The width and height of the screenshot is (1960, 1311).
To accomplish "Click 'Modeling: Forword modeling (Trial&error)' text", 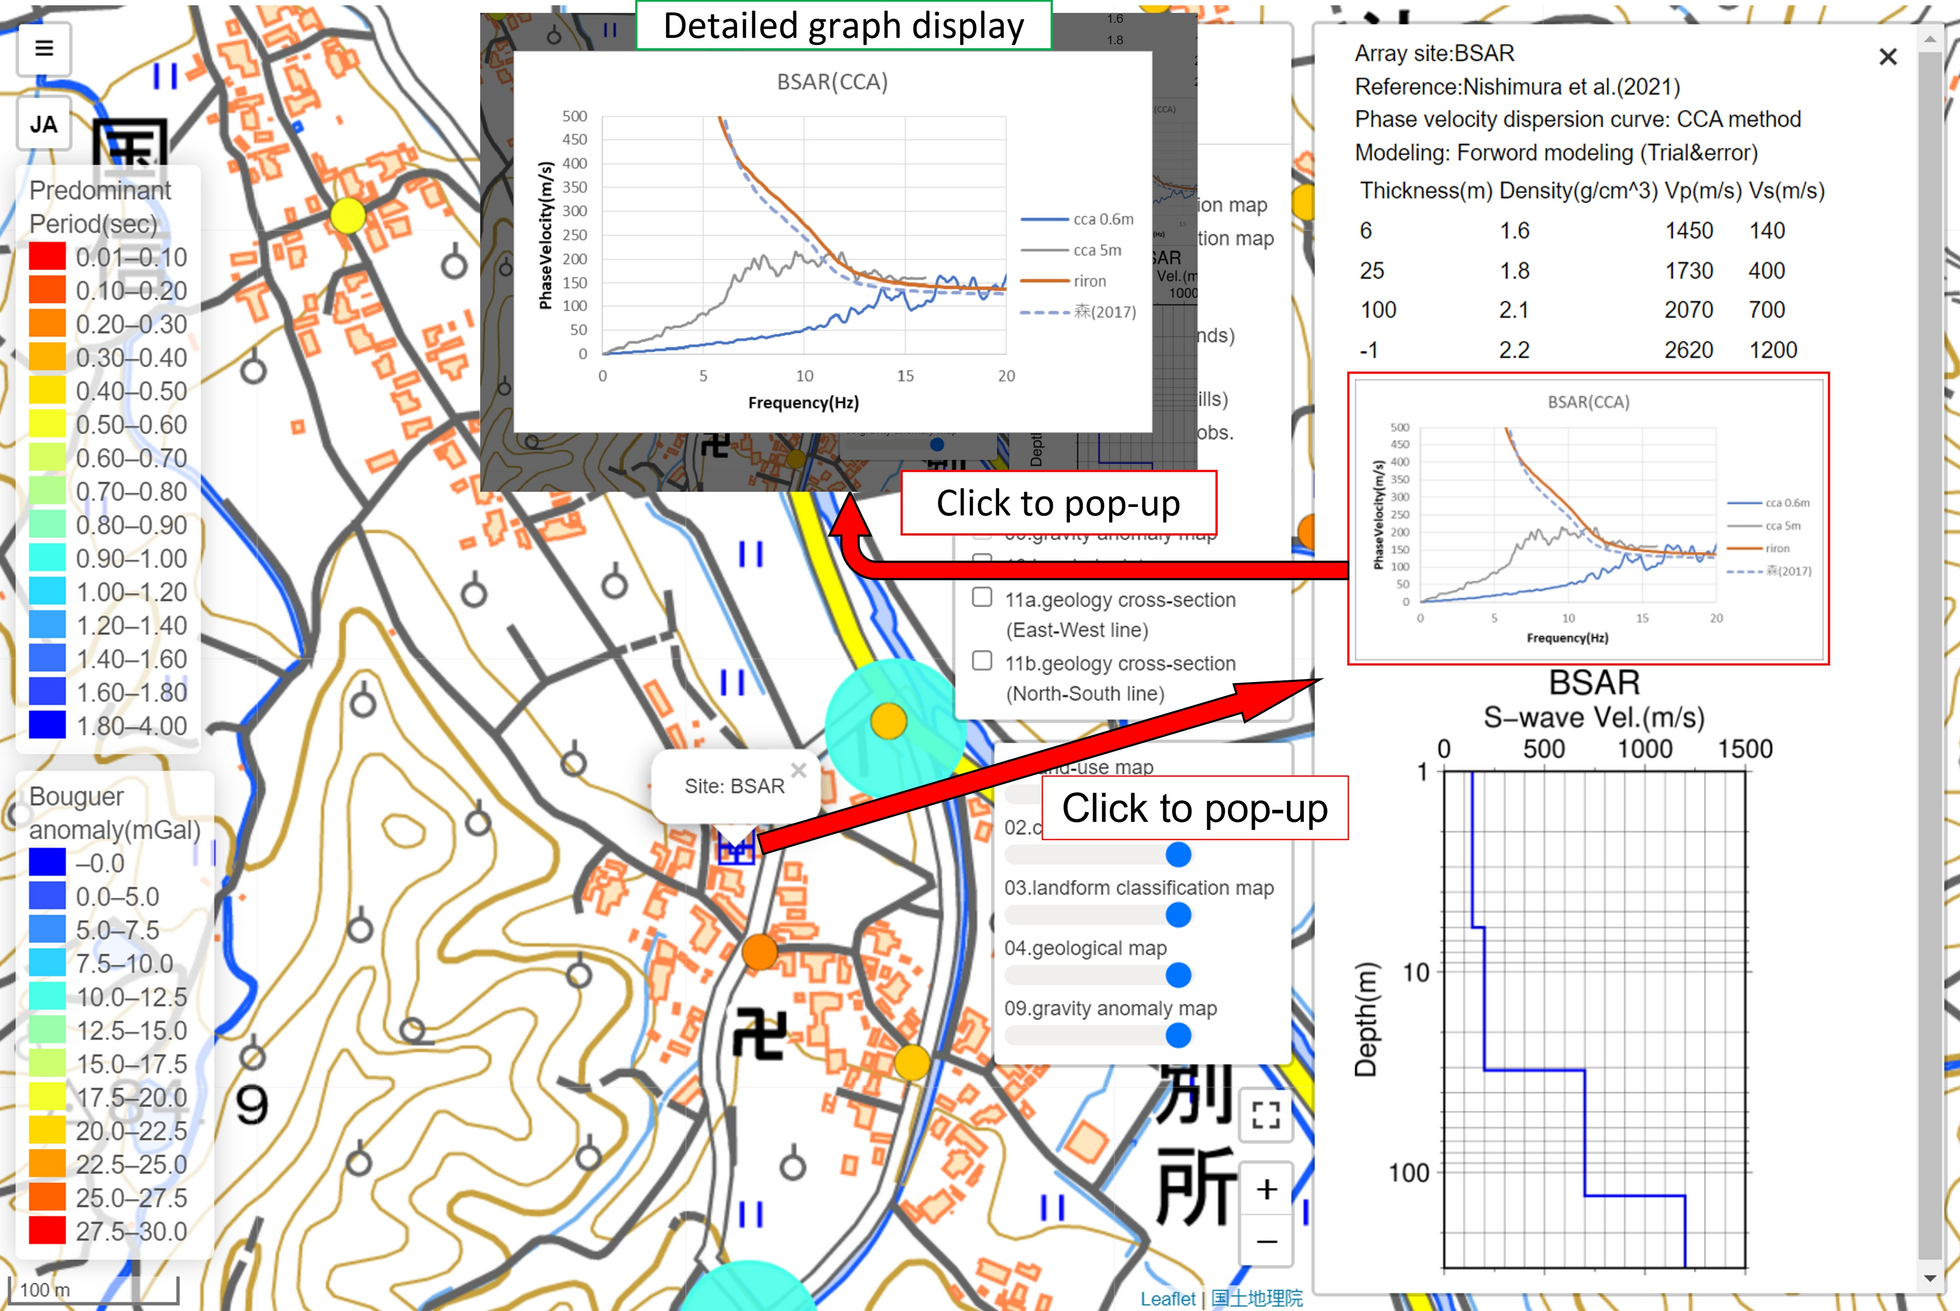I will pos(1555,153).
